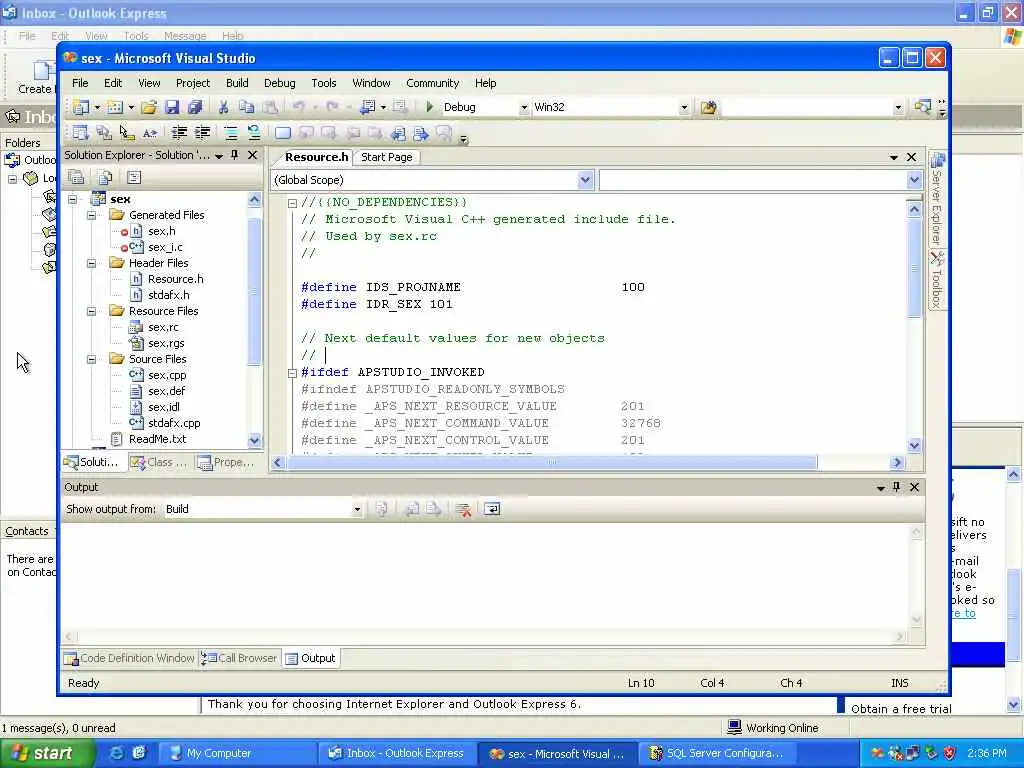Click the Decrease Line Indent icon
1024x768 pixels.
(179, 133)
